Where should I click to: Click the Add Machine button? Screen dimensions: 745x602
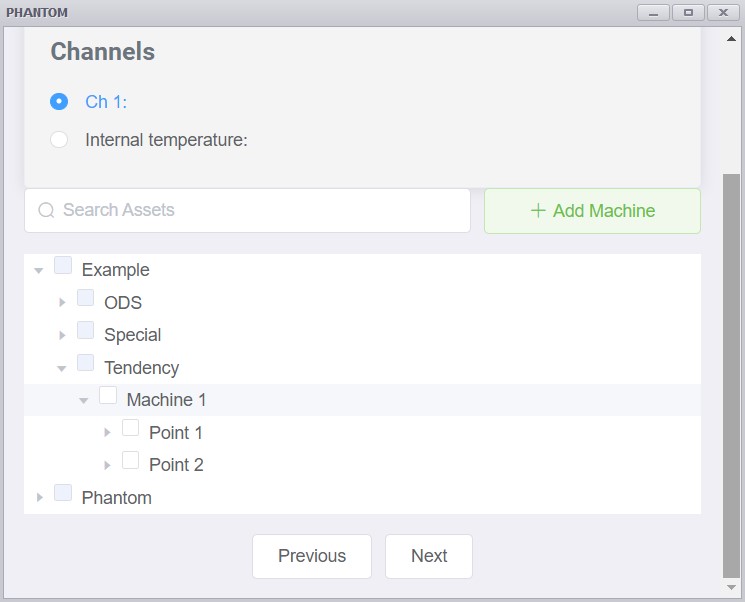[592, 211]
